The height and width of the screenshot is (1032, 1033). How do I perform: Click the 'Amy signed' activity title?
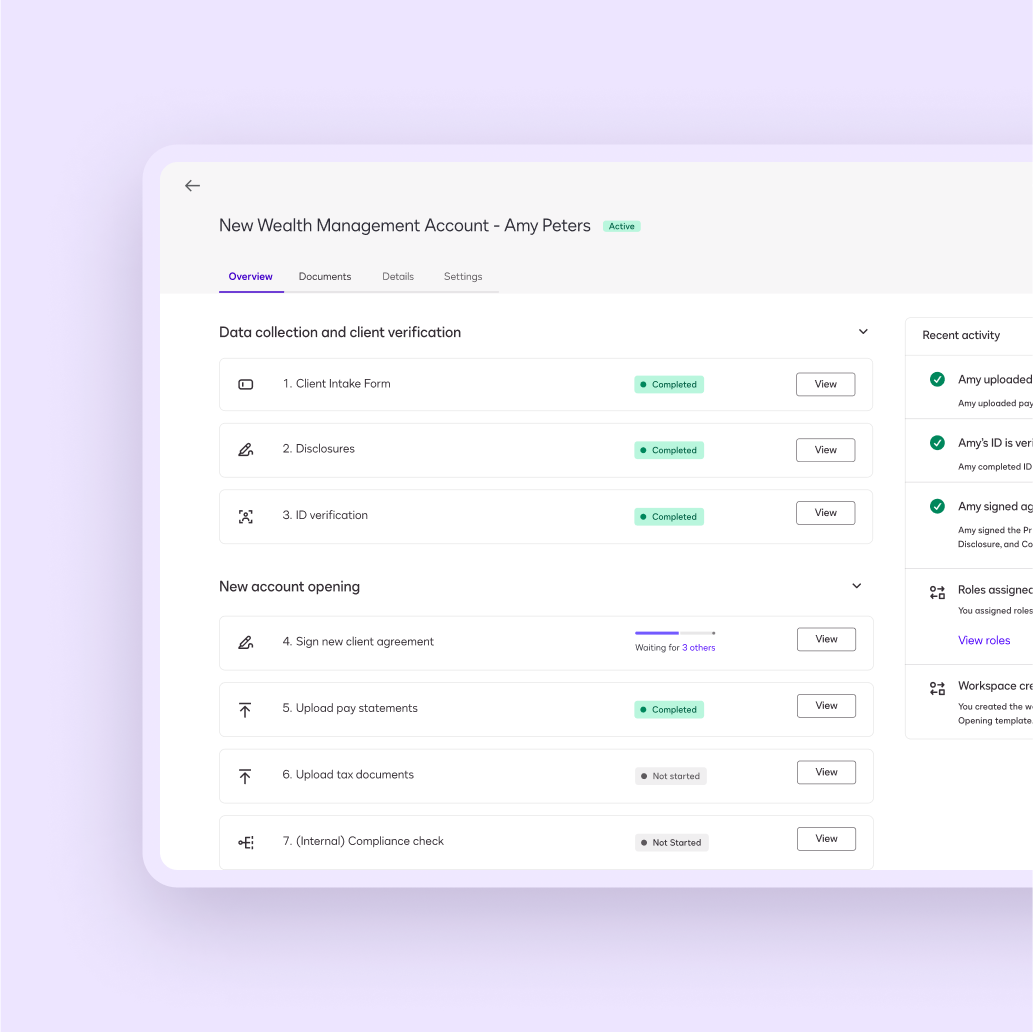[x=995, y=506]
